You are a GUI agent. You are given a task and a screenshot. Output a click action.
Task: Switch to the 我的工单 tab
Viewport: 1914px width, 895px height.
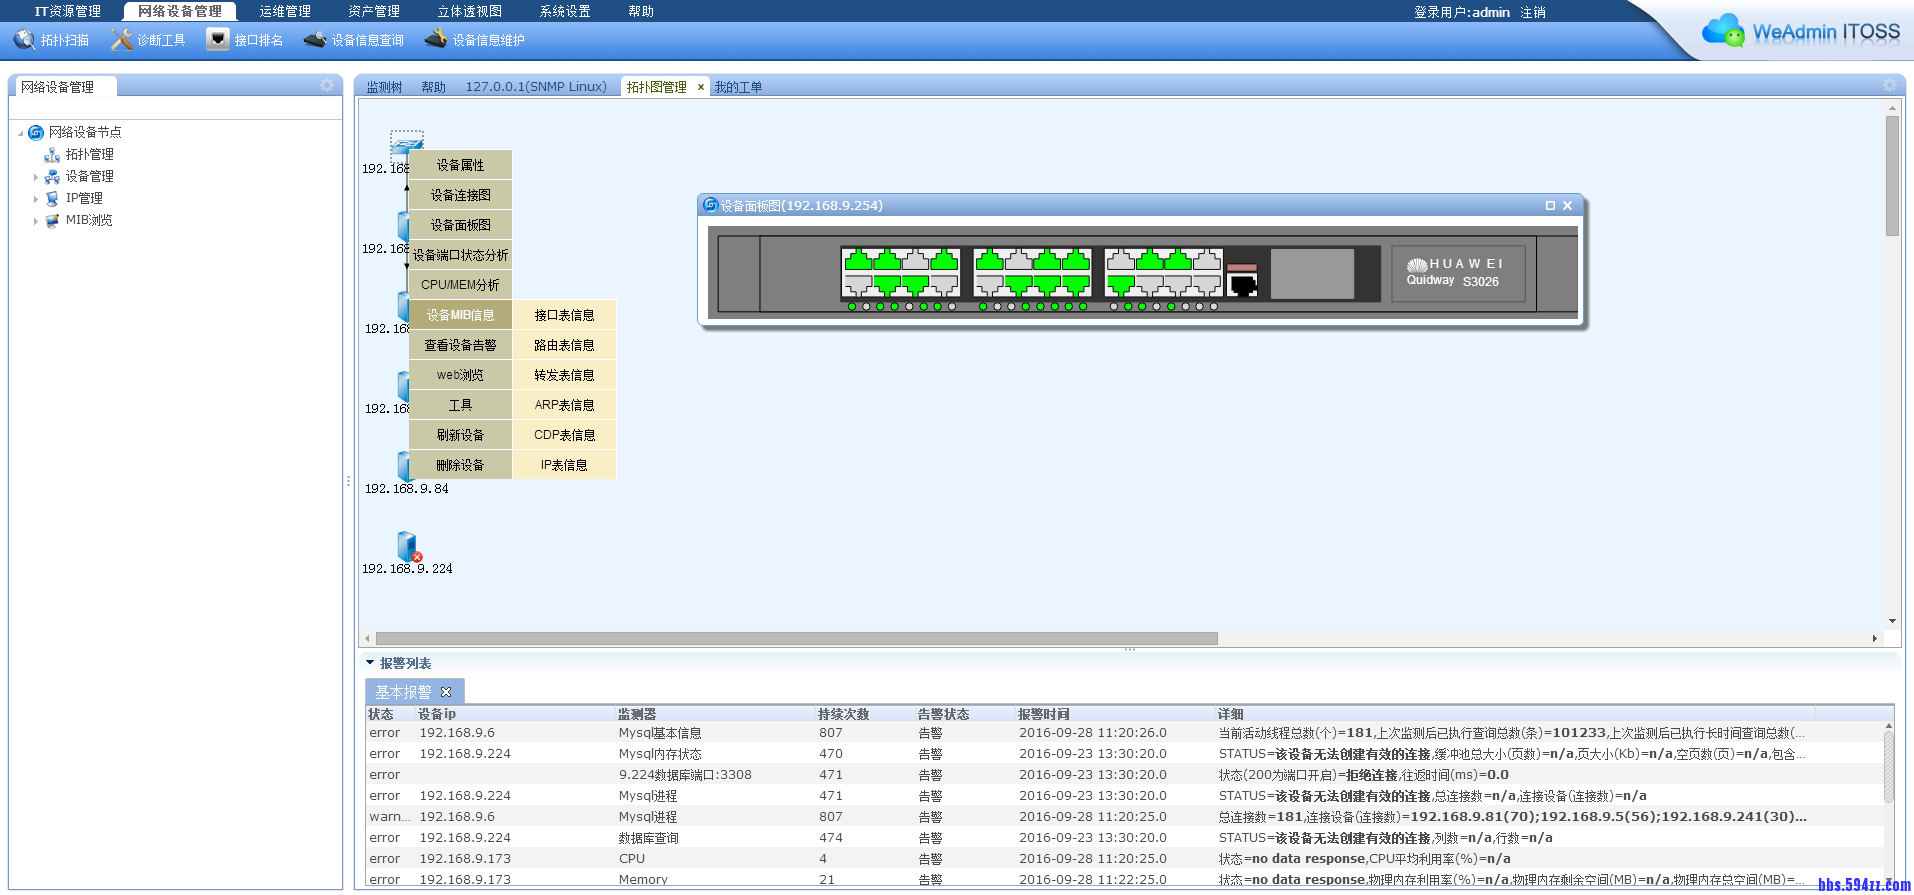[x=738, y=87]
